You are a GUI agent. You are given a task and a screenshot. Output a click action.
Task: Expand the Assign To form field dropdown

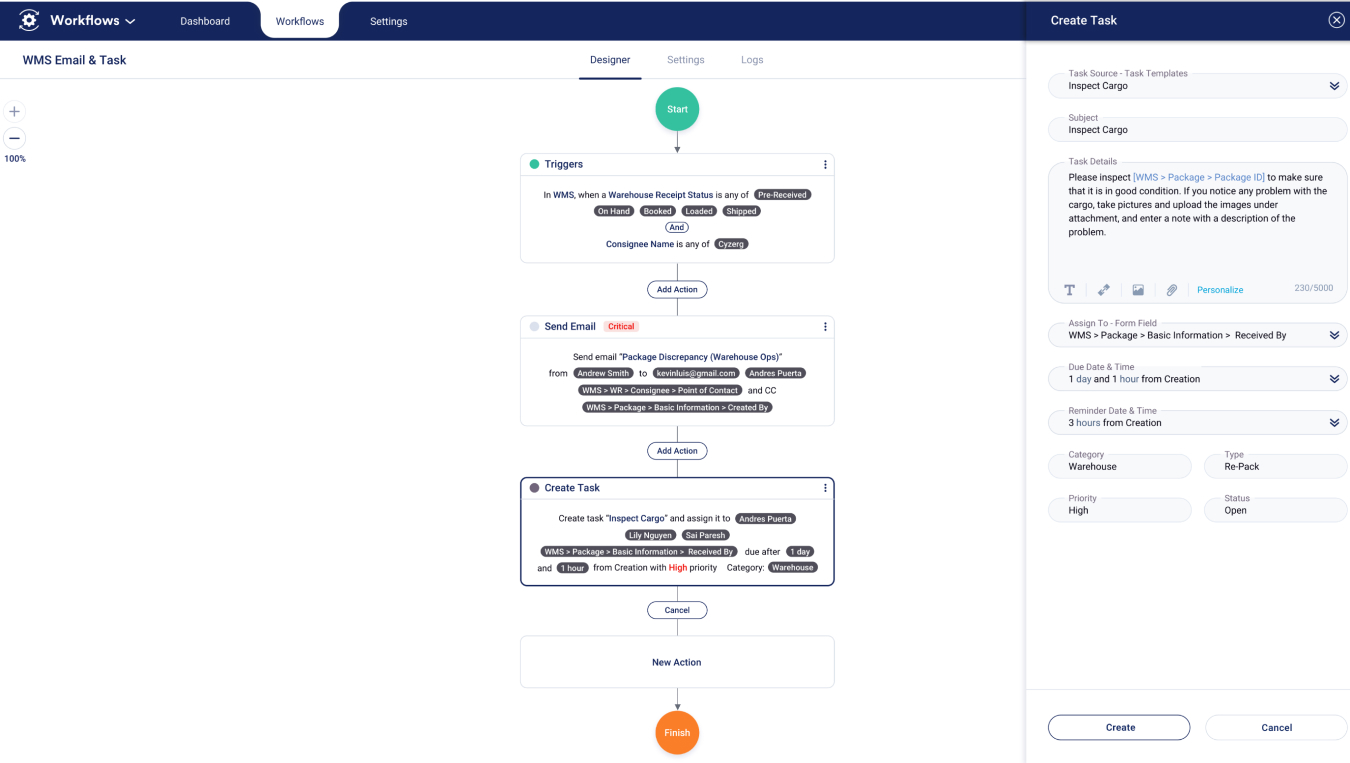pyautogui.click(x=1334, y=335)
